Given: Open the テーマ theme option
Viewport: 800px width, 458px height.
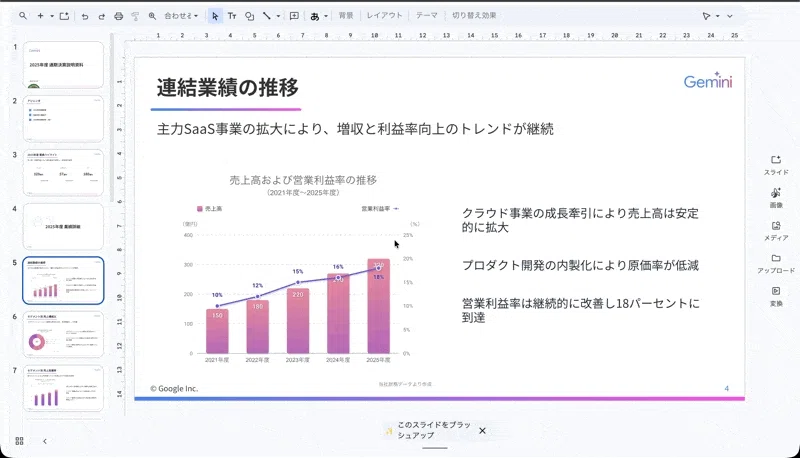Looking at the screenshot, I should point(427,15).
